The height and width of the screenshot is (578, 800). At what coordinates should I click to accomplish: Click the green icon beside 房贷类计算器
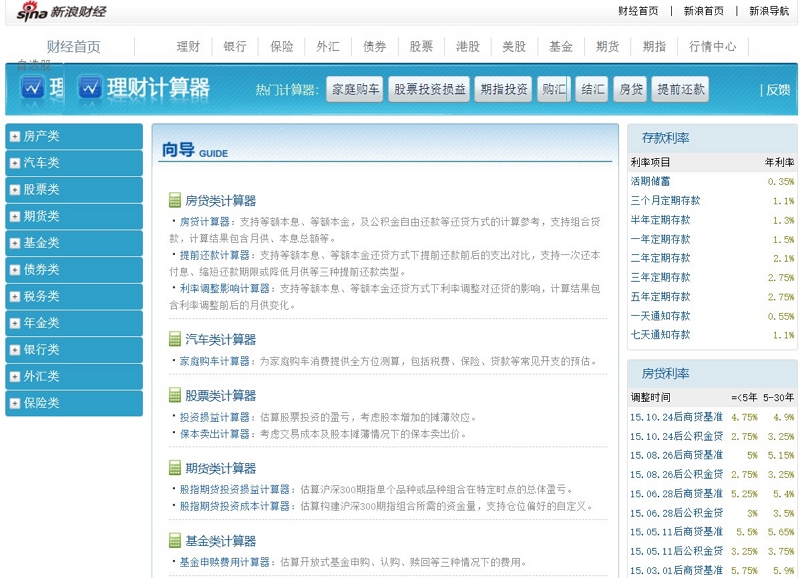tap(175, 201)
